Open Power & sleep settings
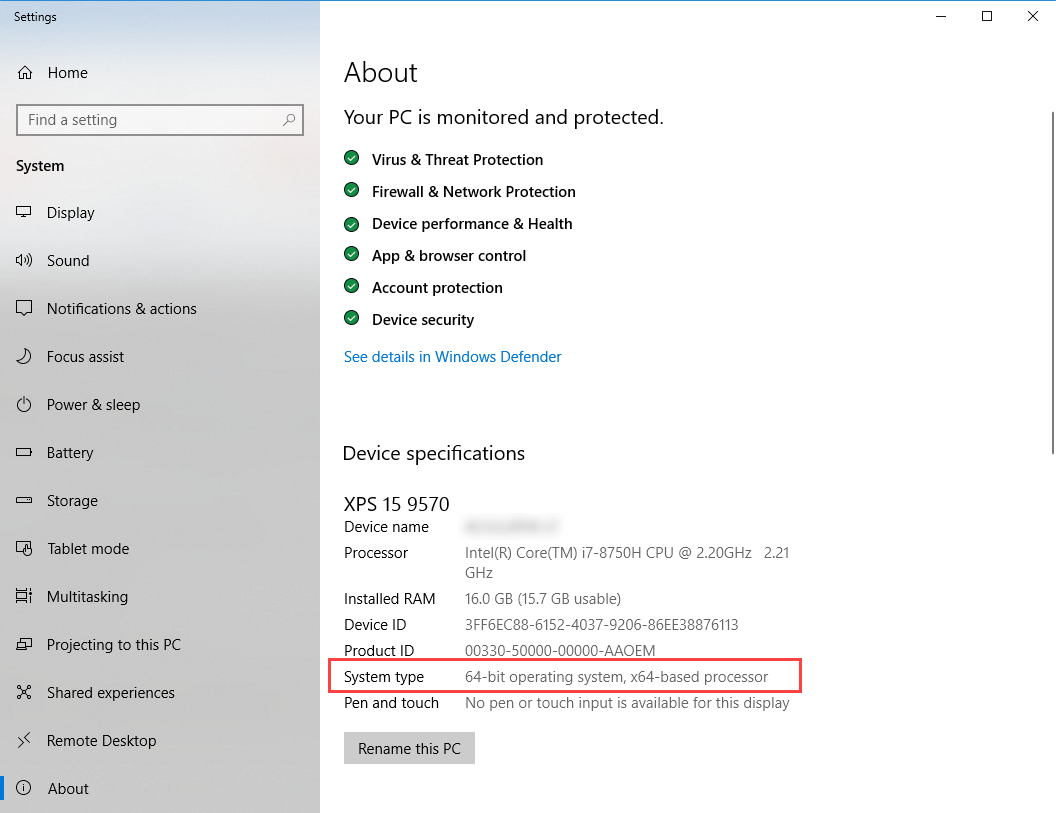Screen dimensions: 1056x813 coord(160,405)
